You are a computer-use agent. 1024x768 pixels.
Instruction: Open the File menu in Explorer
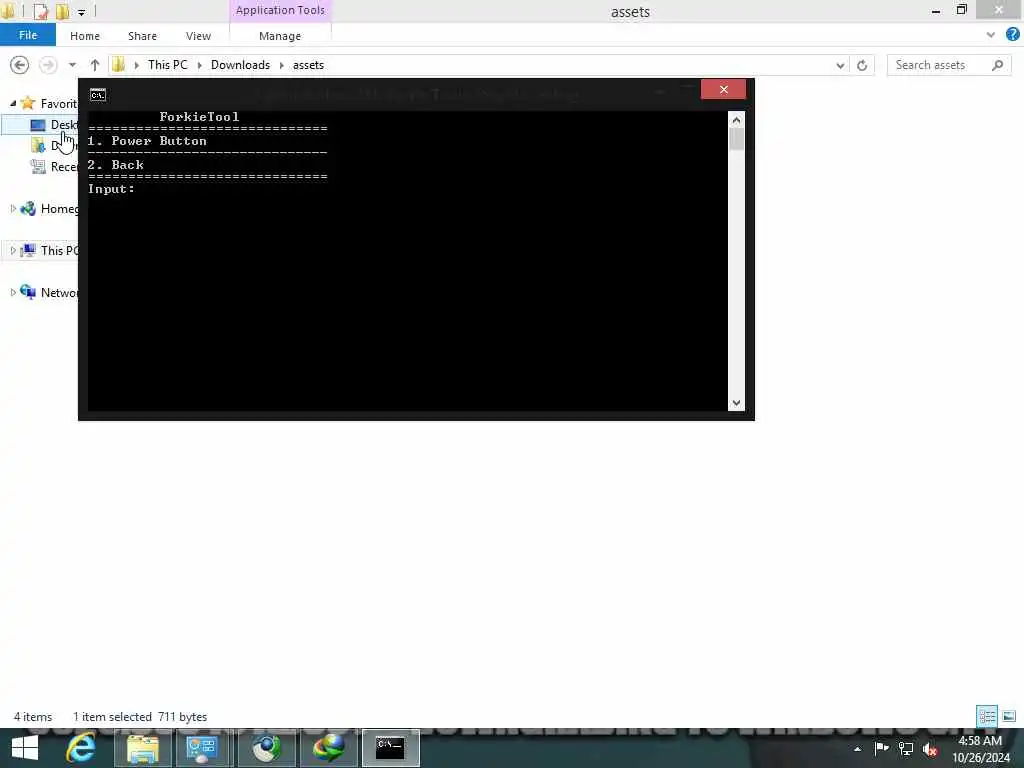pyautogui.click(x=28, y=35)
